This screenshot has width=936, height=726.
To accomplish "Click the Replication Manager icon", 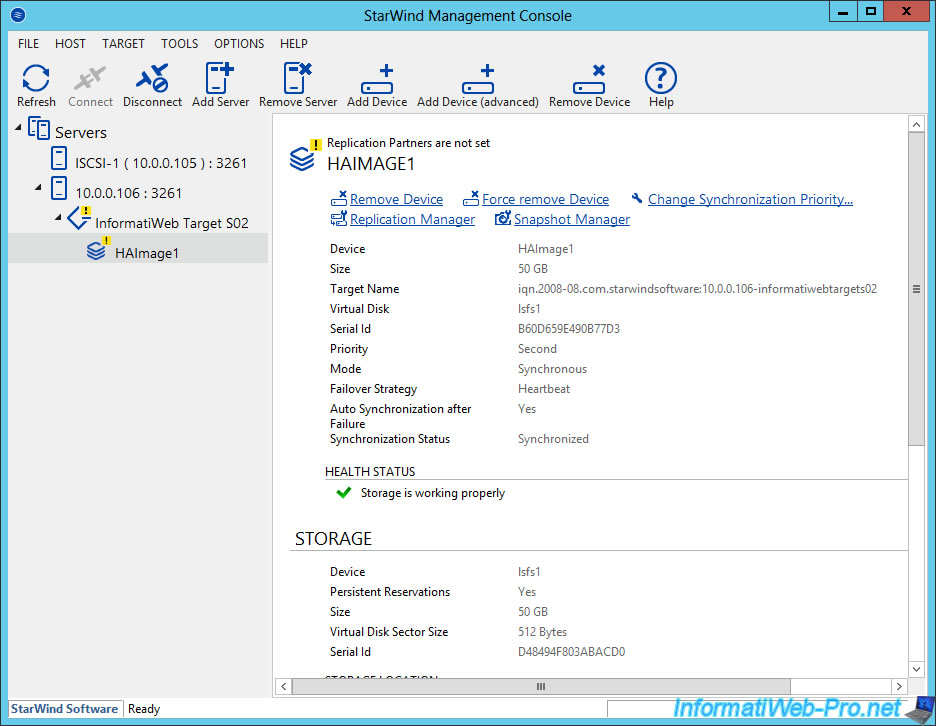I will (x=338, y=219).
